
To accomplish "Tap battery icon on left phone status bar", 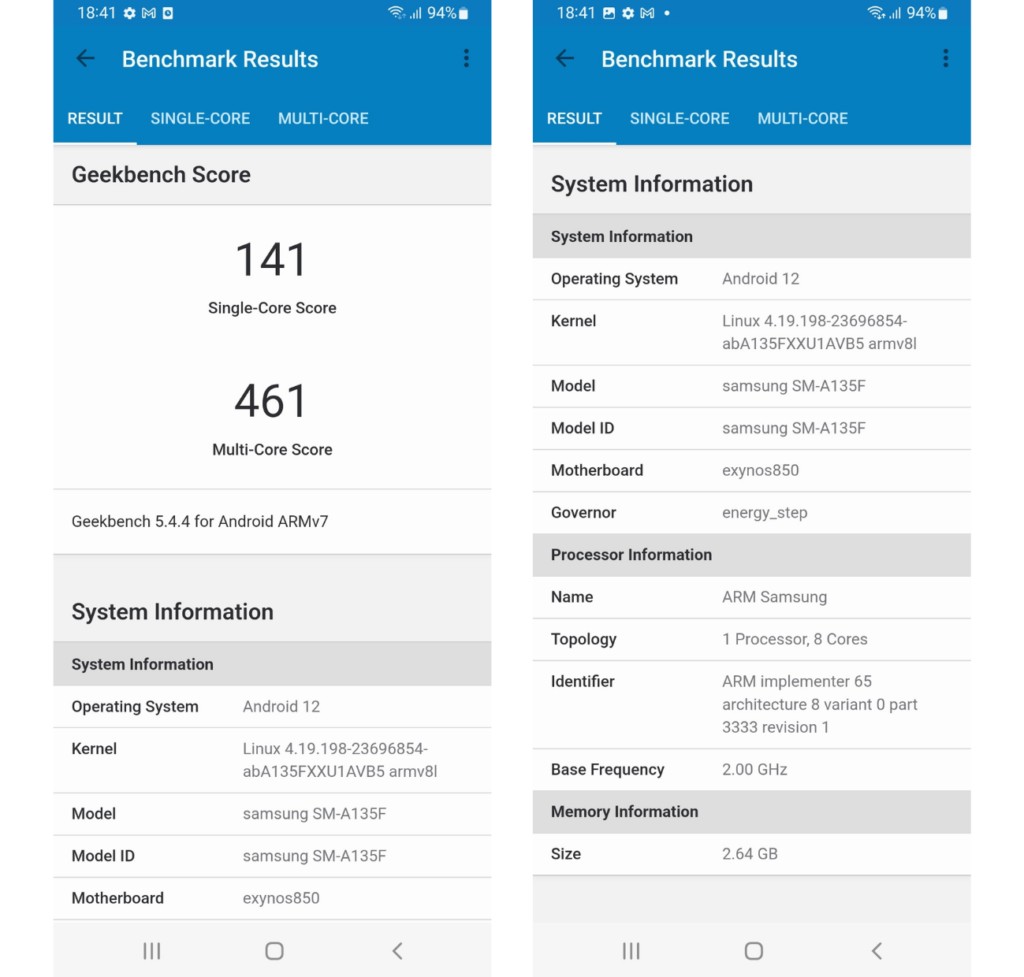I will click(x=464, y=13).
